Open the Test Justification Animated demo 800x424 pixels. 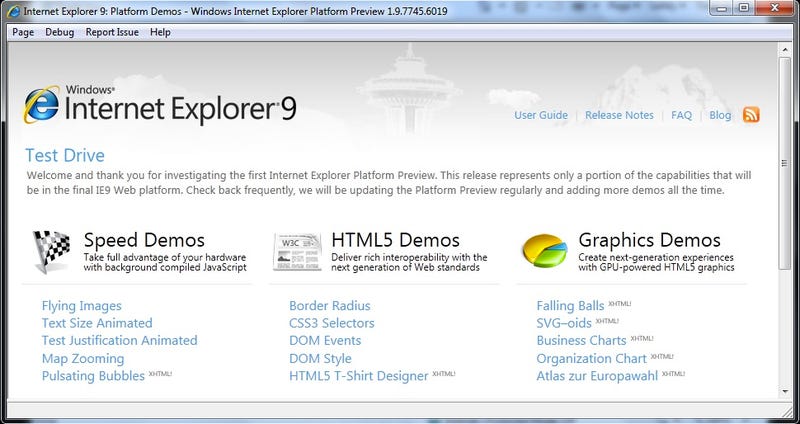point(119,340)
